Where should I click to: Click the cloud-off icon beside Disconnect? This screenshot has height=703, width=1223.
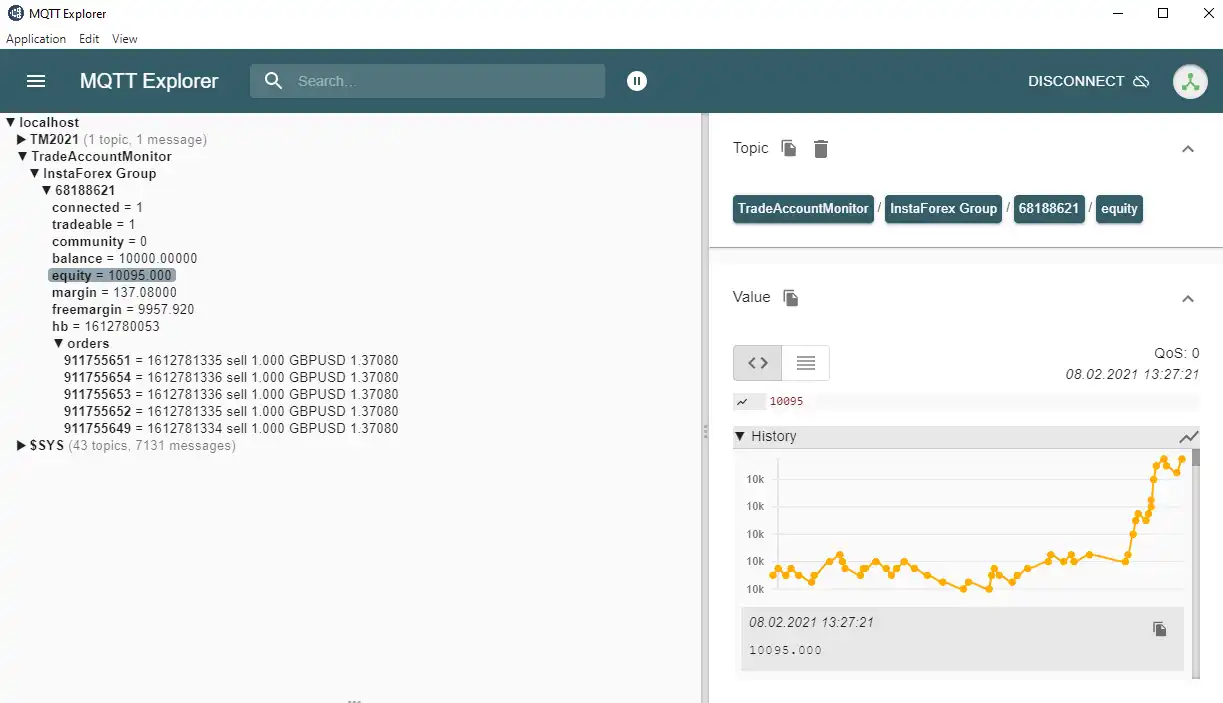pos(1141,81)
